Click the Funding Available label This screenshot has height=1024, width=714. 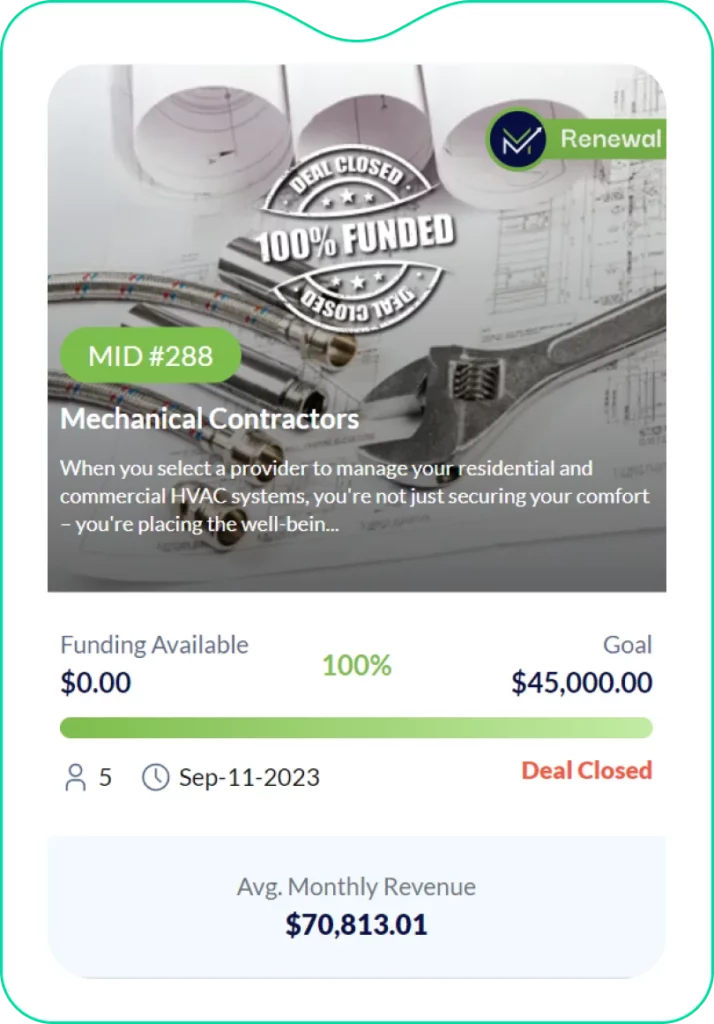154,645
